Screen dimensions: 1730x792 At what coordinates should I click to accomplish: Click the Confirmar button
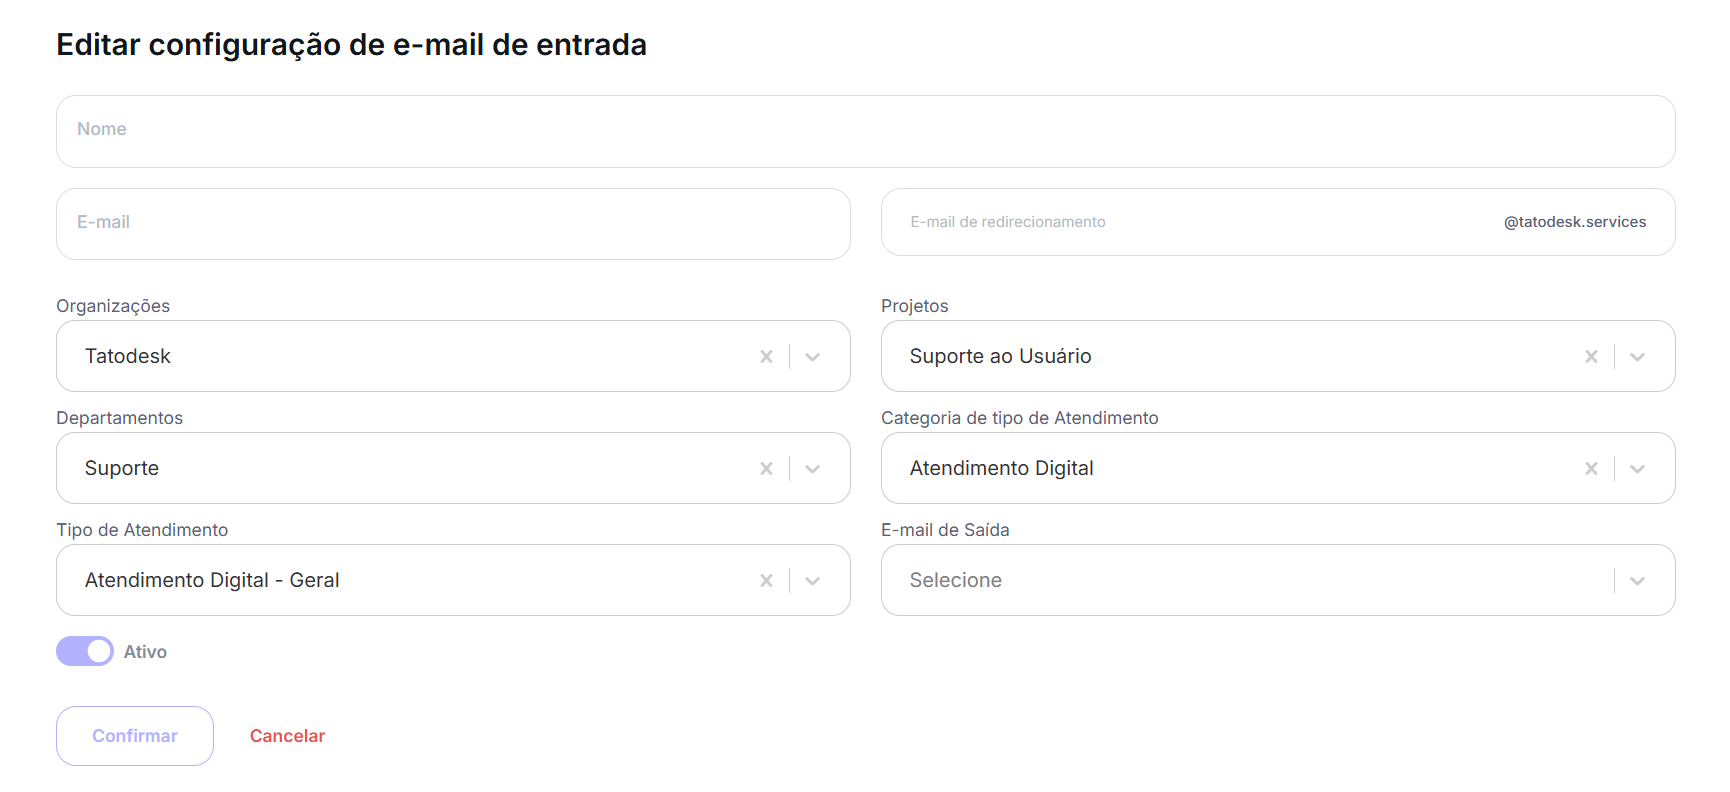pos(135,736)
